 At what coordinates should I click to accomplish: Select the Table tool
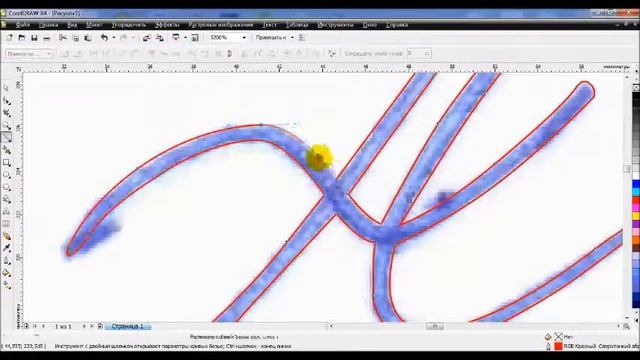(x=7, y=224)
